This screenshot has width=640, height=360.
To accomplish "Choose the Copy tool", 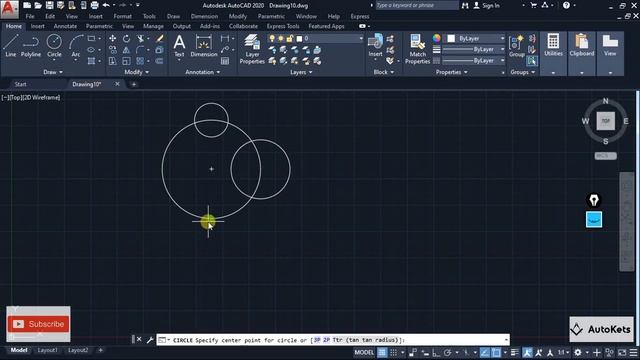I will click(x=112, y=50).
